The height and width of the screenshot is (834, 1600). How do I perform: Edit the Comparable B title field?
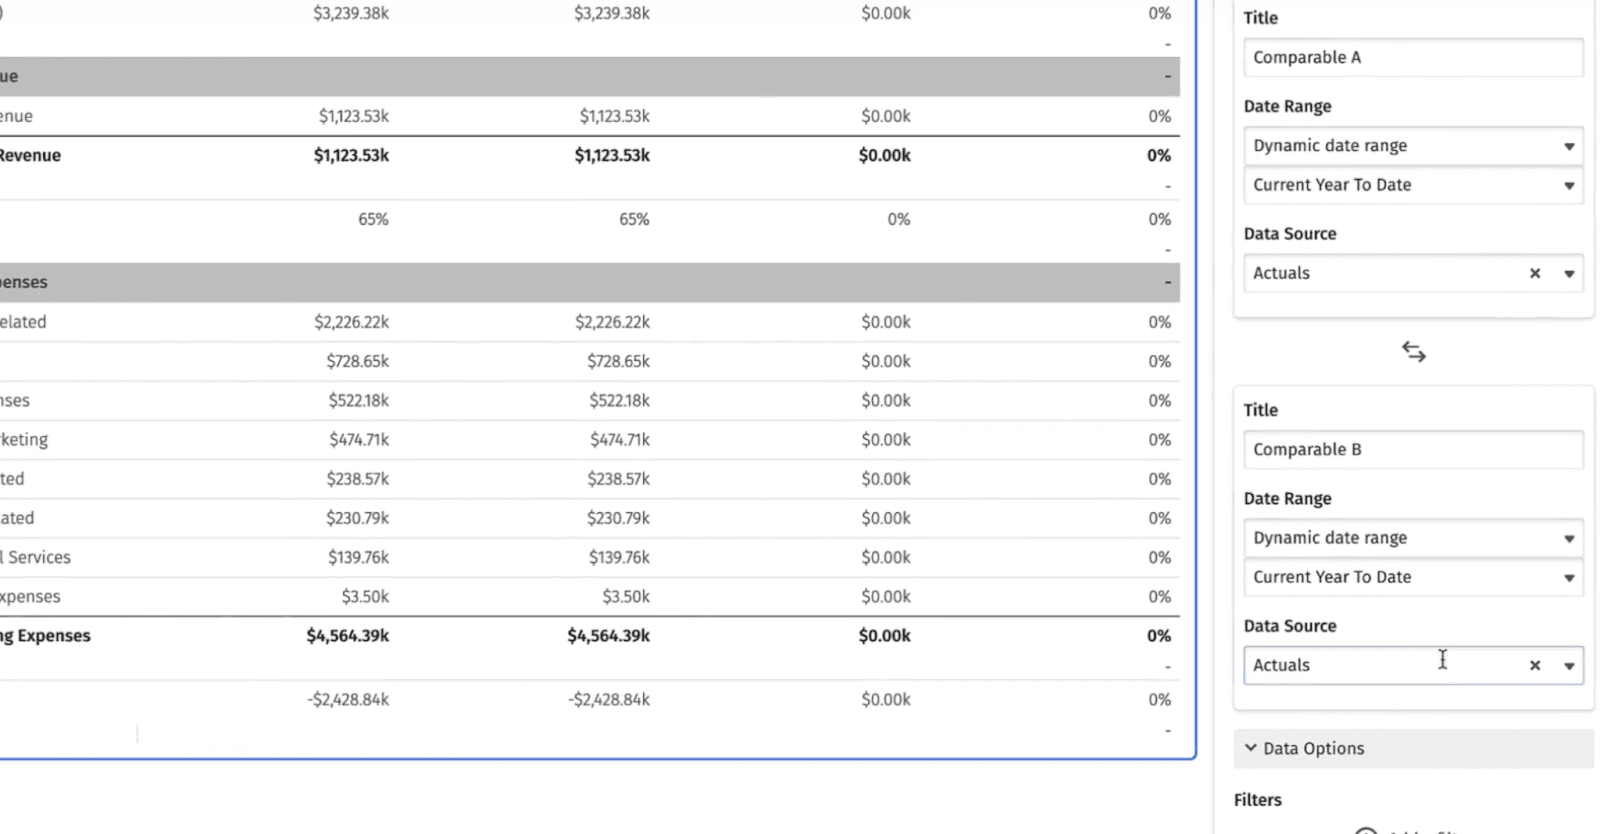click(x=1412, y=449)
